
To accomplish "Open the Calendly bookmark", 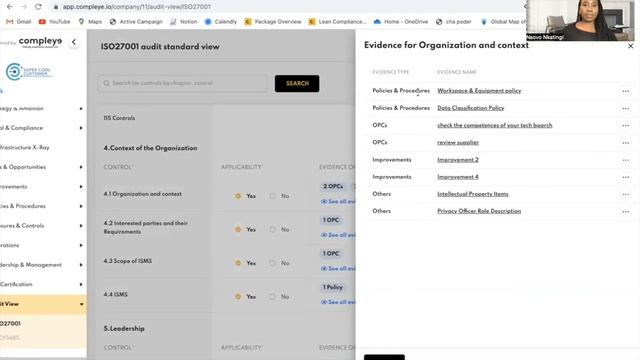I will 221,22.
